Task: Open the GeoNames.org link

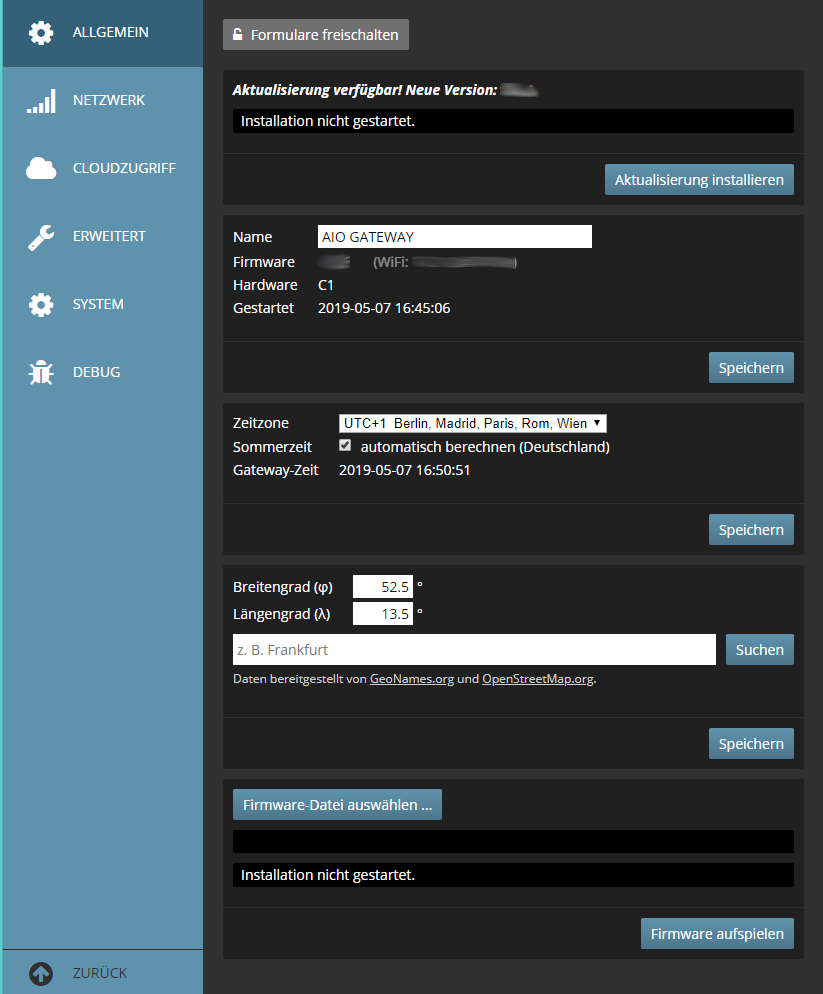Action: tap(411, 679)
